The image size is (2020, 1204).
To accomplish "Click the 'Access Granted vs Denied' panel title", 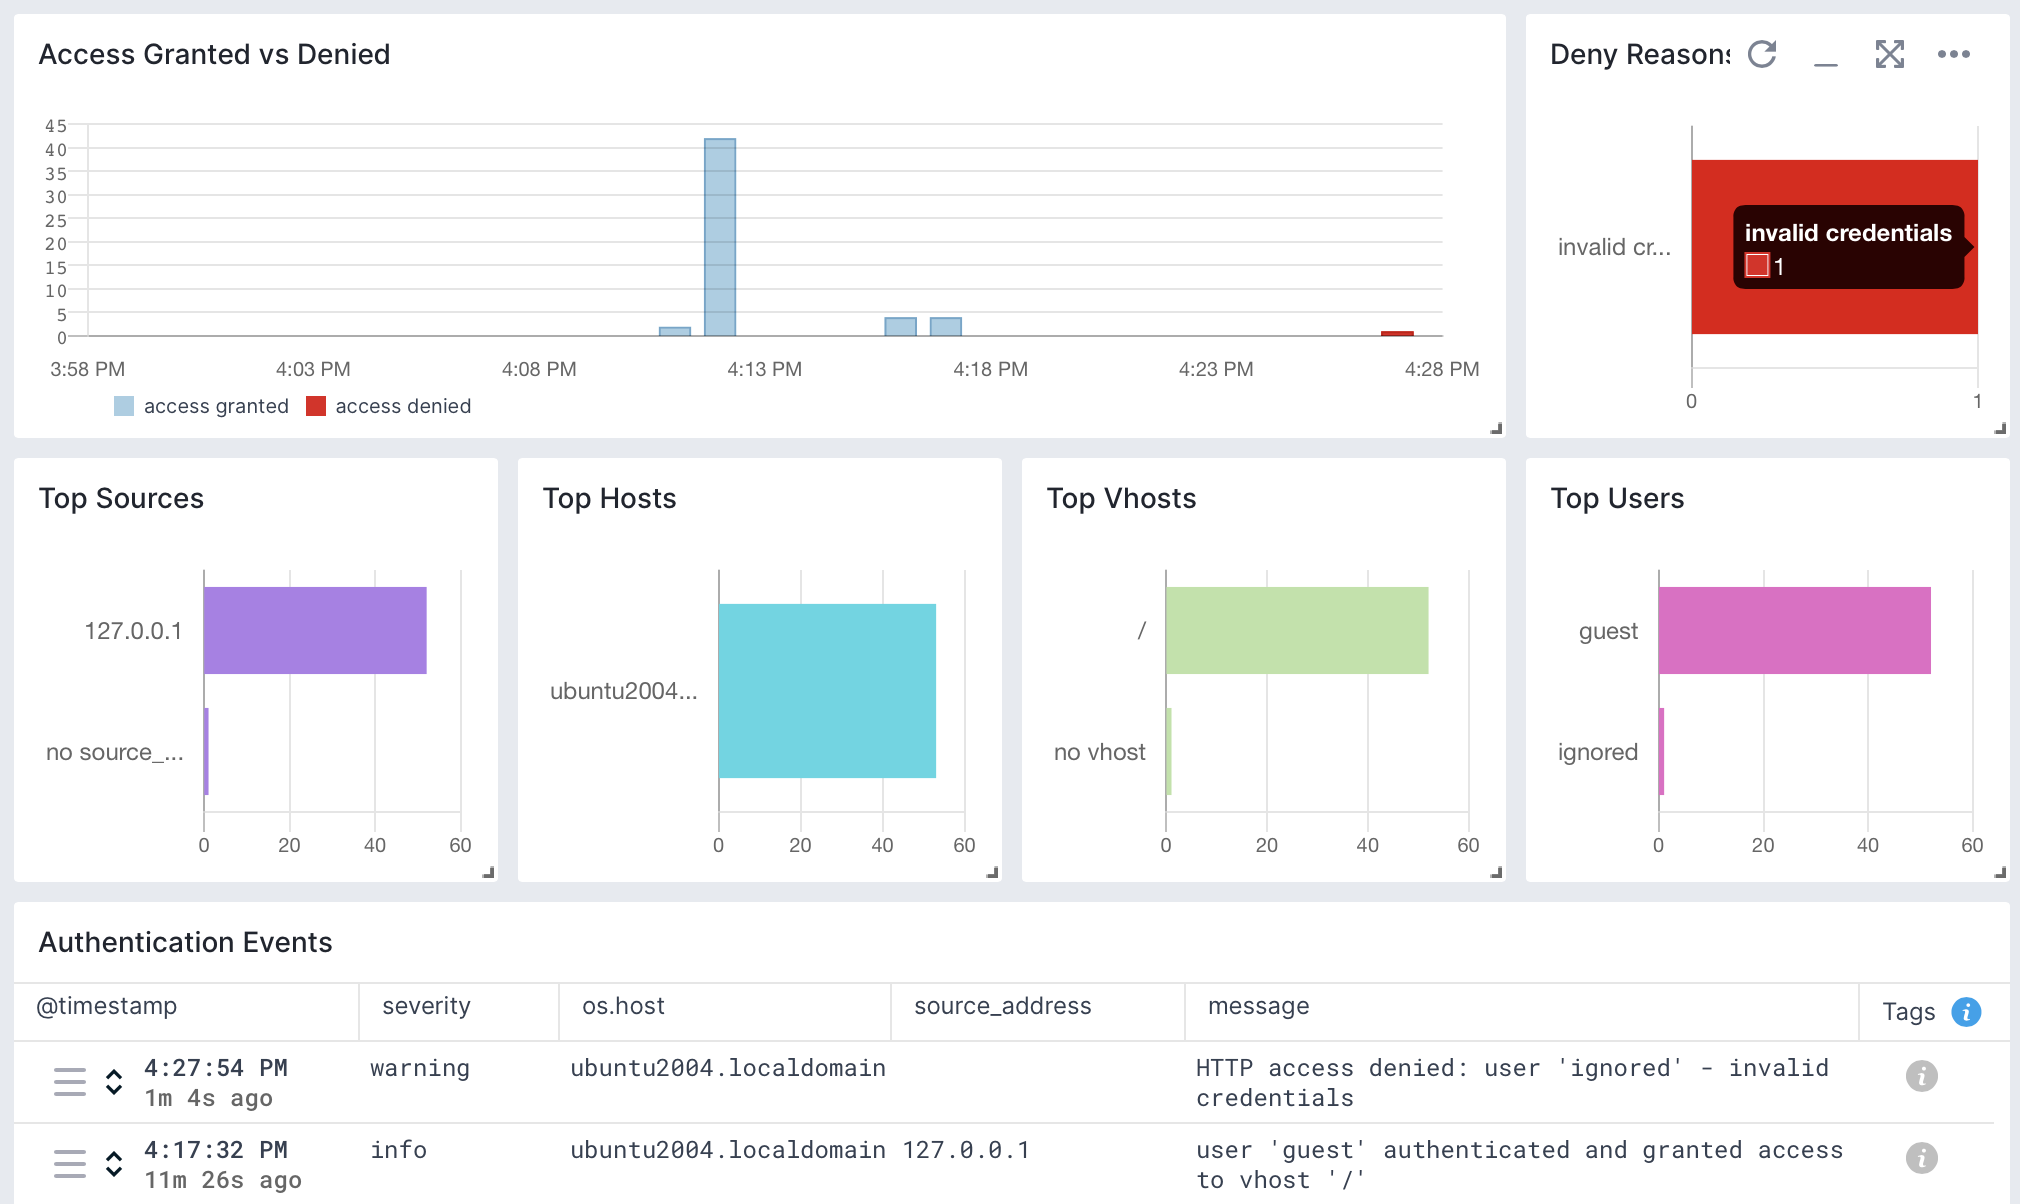I will 214,54.
